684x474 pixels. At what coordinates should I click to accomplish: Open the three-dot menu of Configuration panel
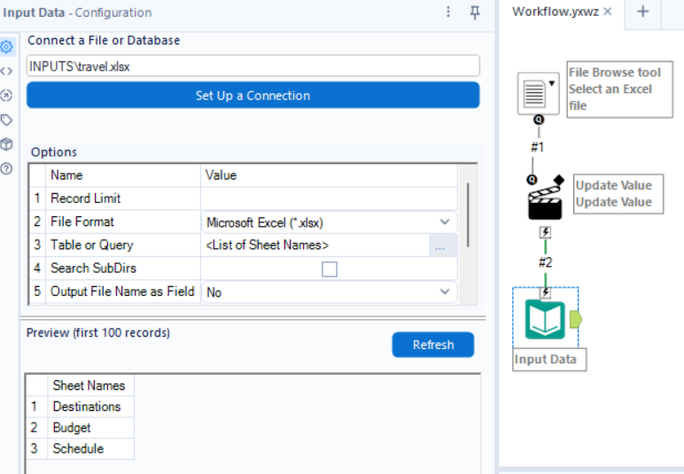pyautogui.click(x=448, y=12)
